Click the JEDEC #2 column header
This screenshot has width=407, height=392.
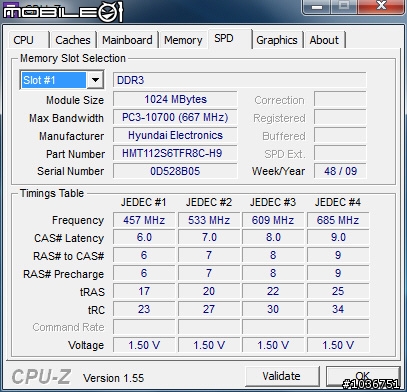tap(209, 202)
